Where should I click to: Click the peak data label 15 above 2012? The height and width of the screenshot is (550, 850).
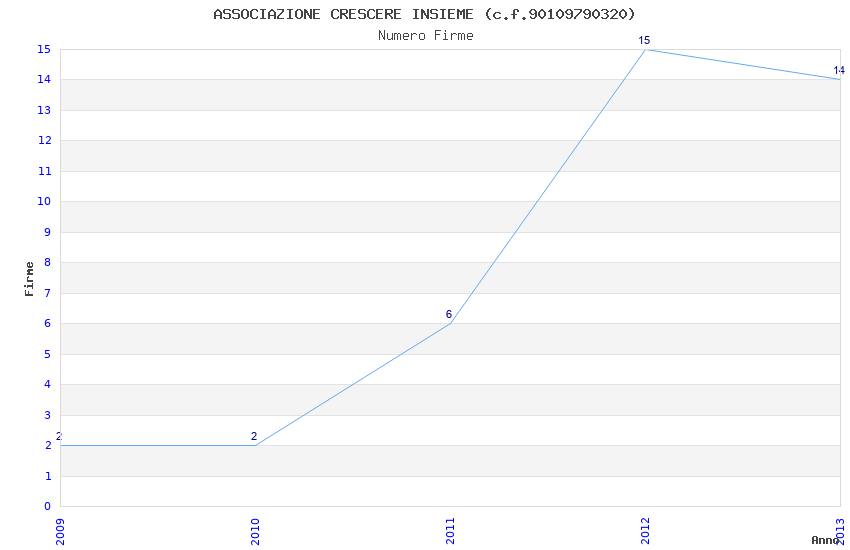pos(645,40)
